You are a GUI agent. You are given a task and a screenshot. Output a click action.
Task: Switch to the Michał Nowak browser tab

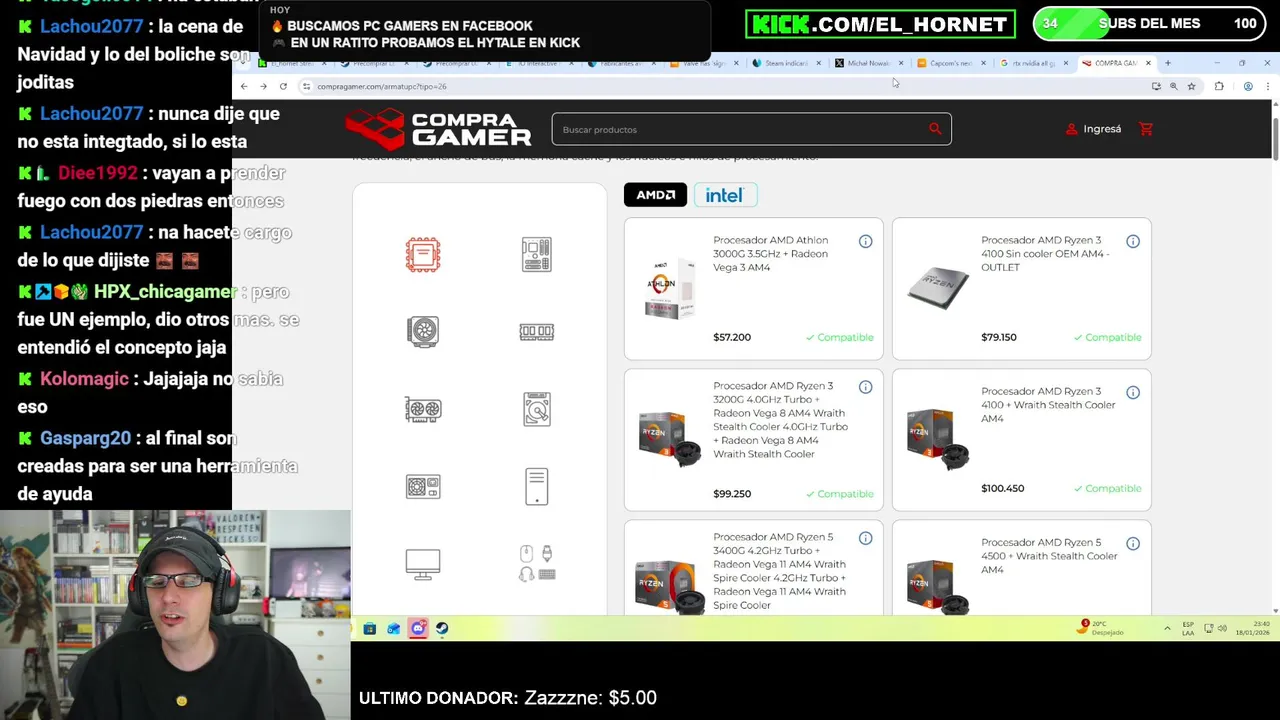coord(868,63)
